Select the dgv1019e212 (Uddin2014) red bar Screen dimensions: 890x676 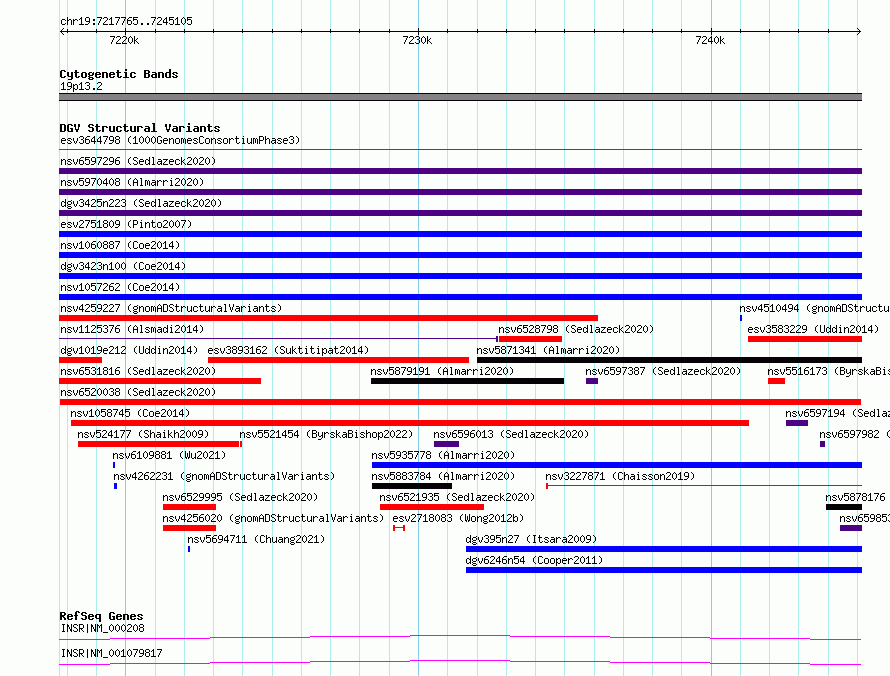click(81, 360)
